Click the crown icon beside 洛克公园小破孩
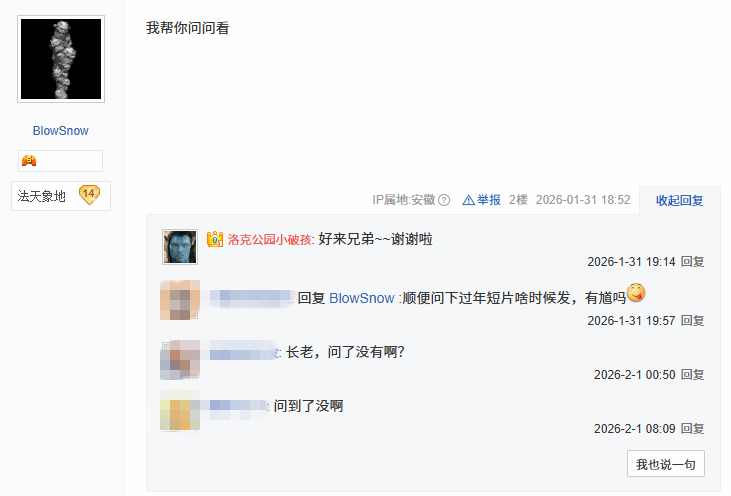 click(215, 239)
